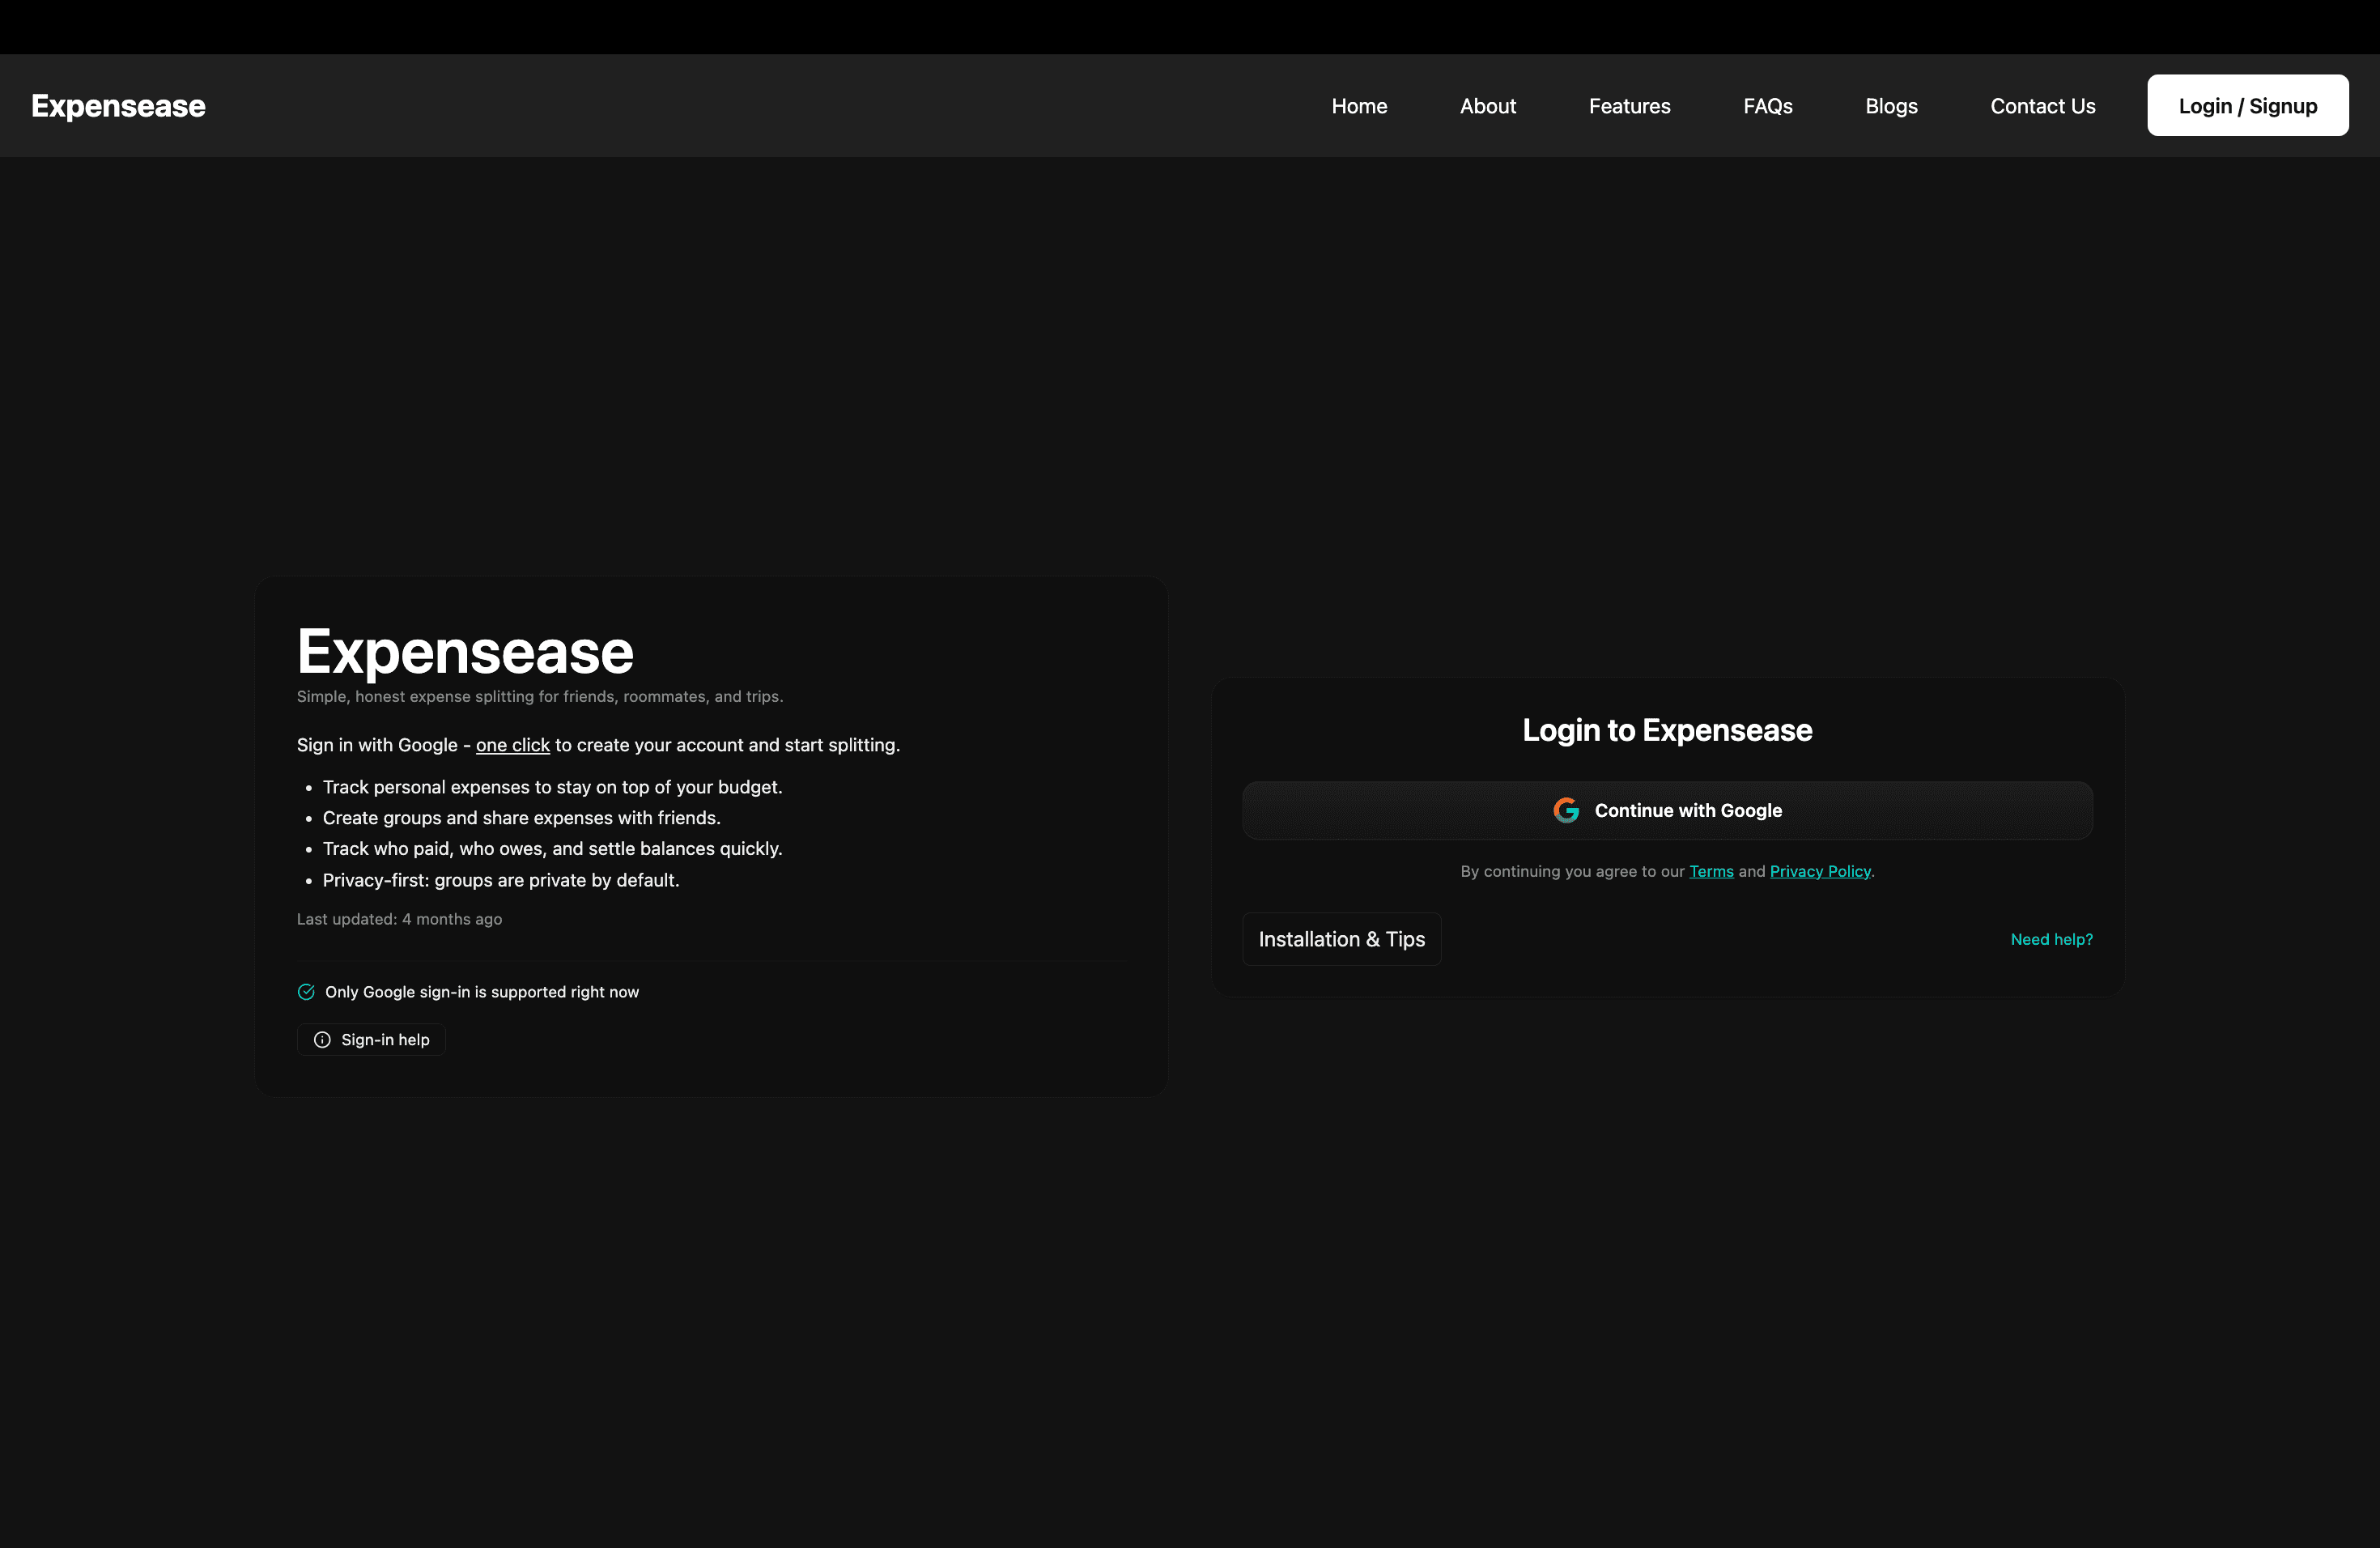Image resolution: width=2380 pixels, height=1548 pixels.
Task: Click the Google logo icon
Action: click(x=1566, y=810)
